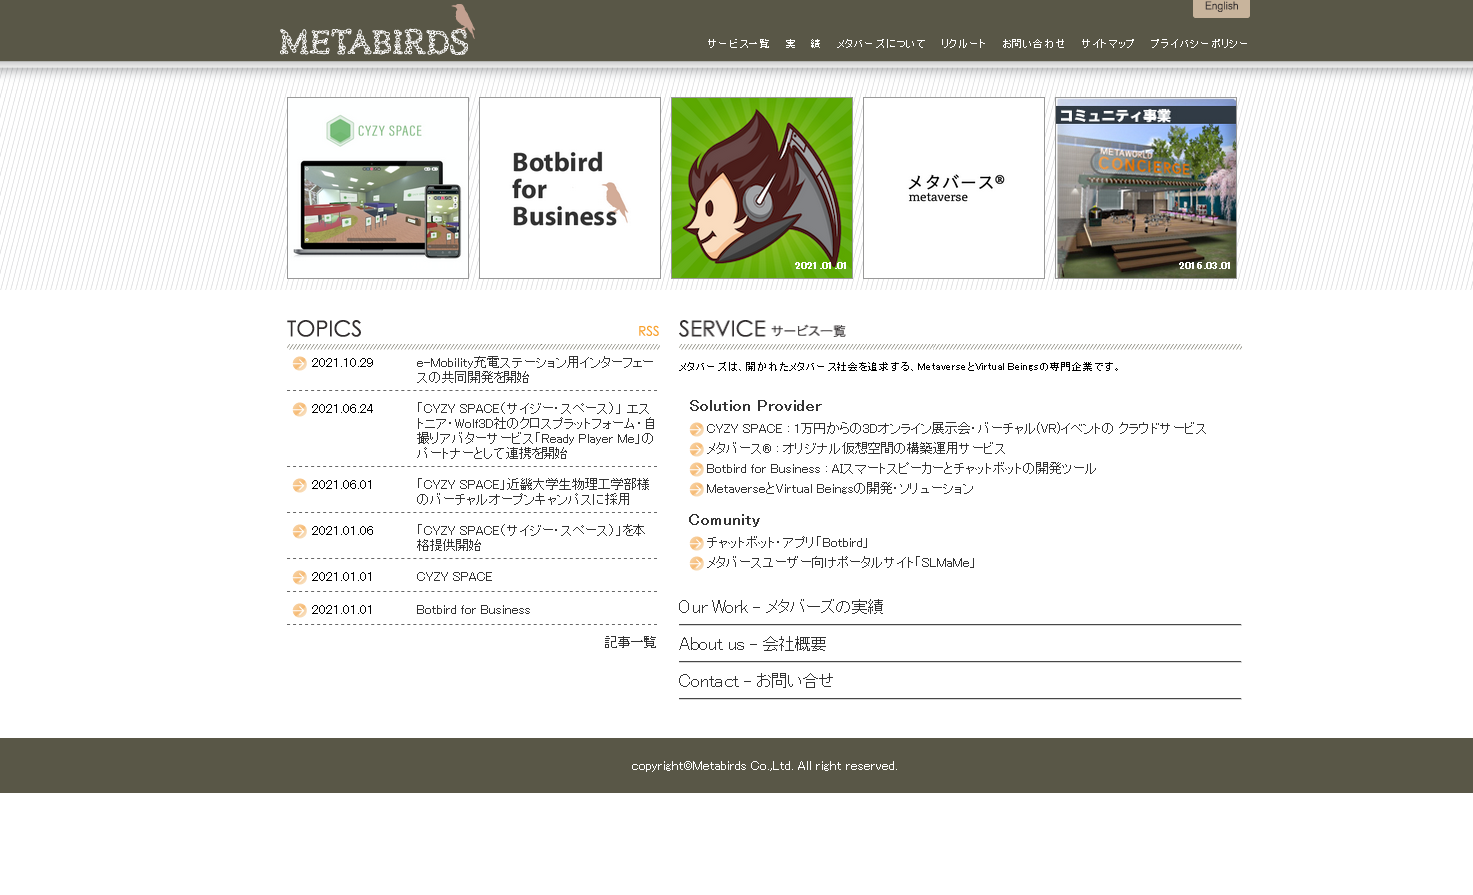Open the CYZY SPACE banner thumbnail
Image resolution: width=1473 pixels, height=895 pixels.
tap(378, 188)
